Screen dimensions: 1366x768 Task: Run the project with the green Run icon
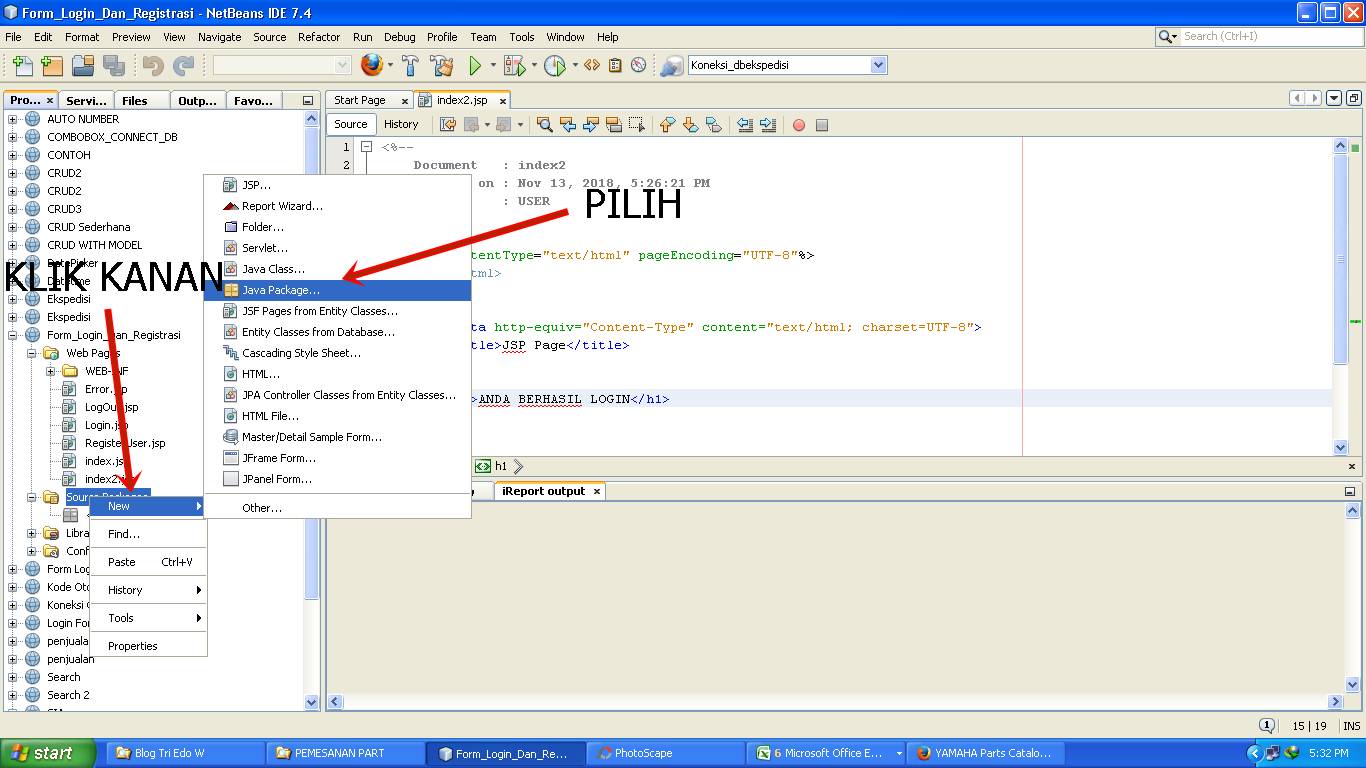(x=474, y=64)
